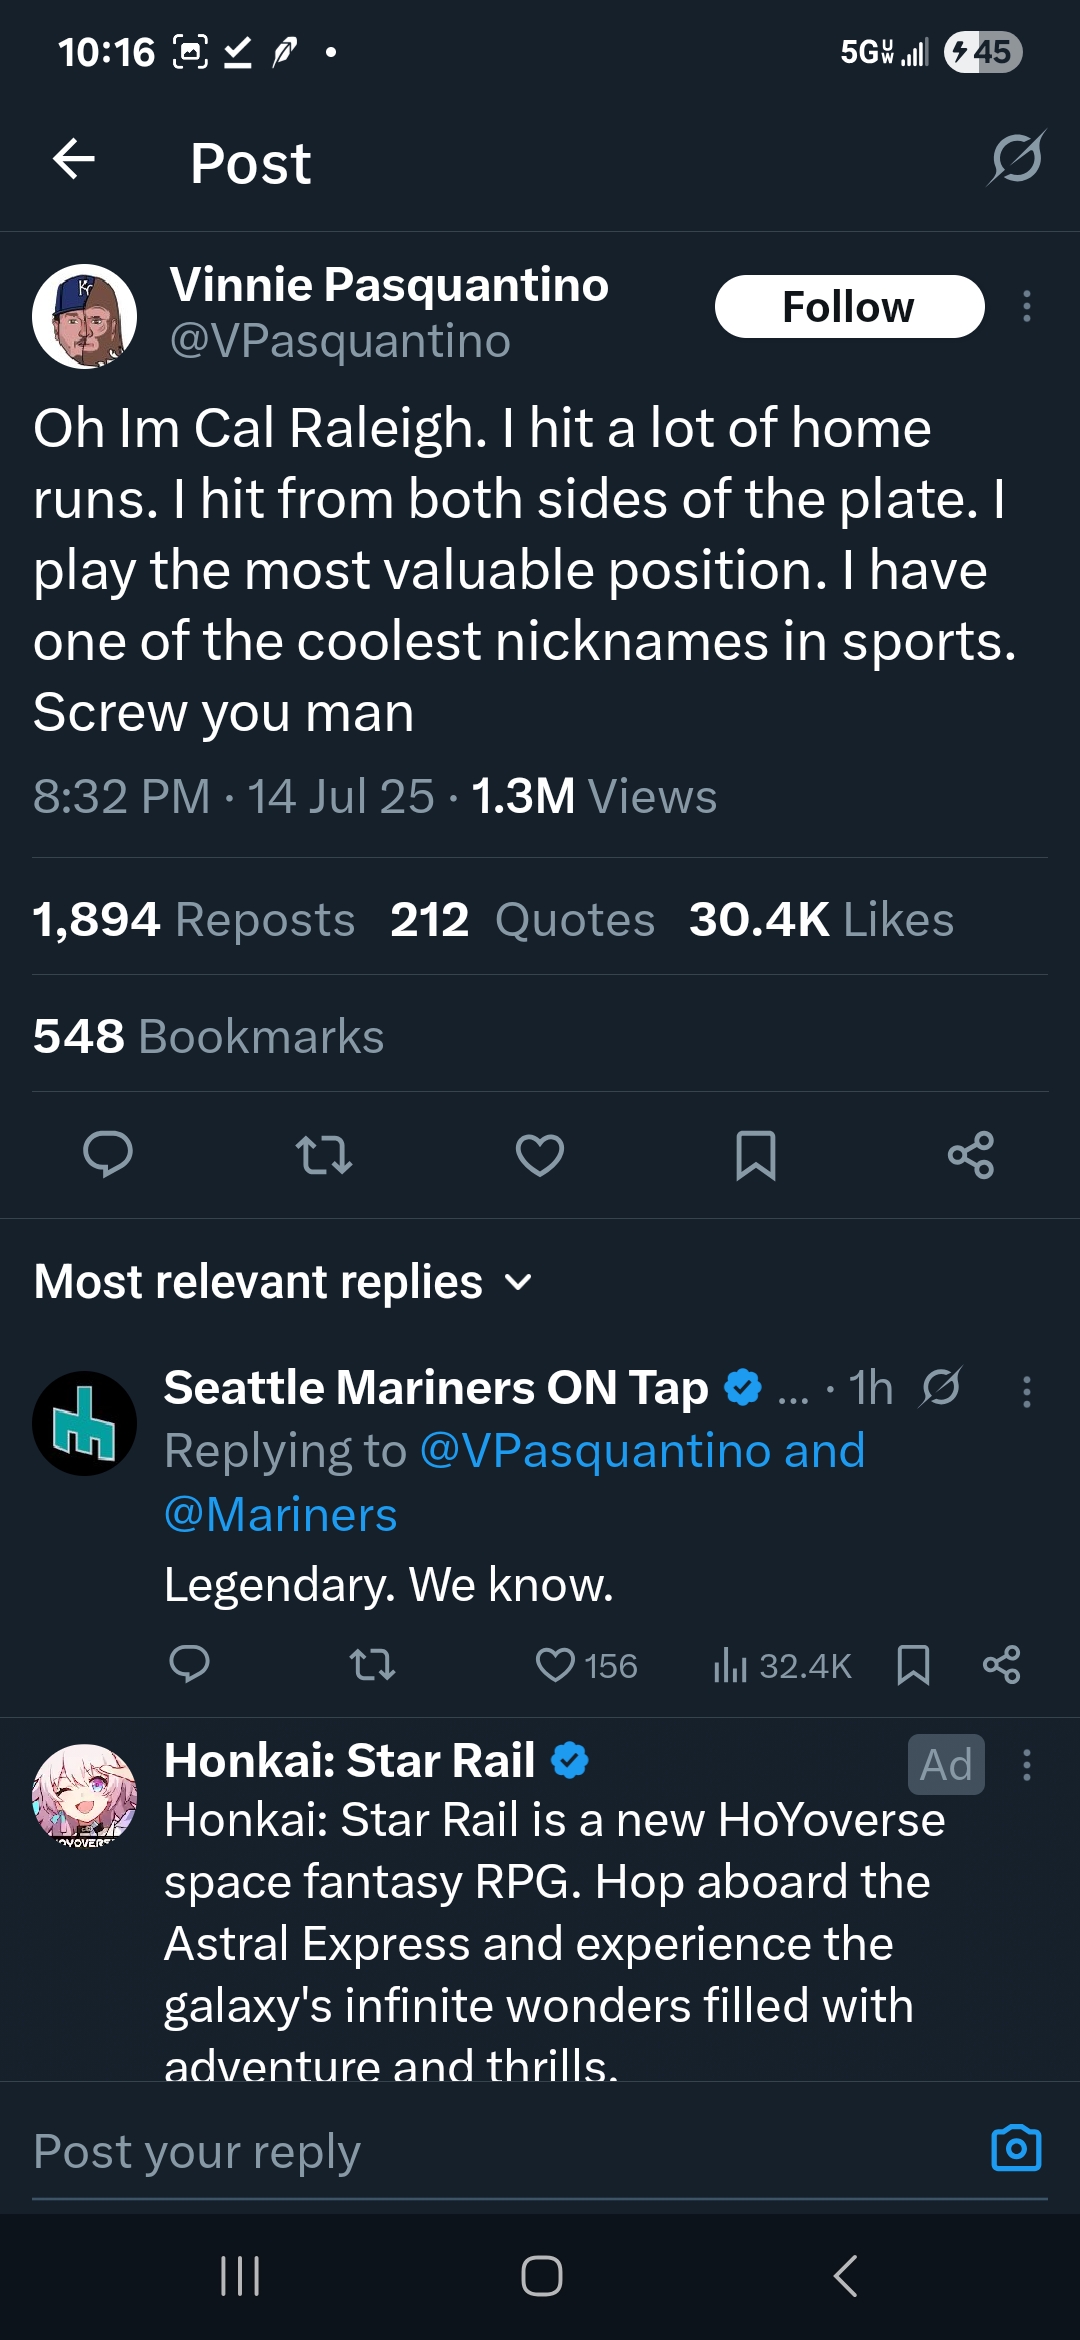Reply to Vinnie Pasquantino's post
1080x2340 pixels.
click(x=108, y=1155)
